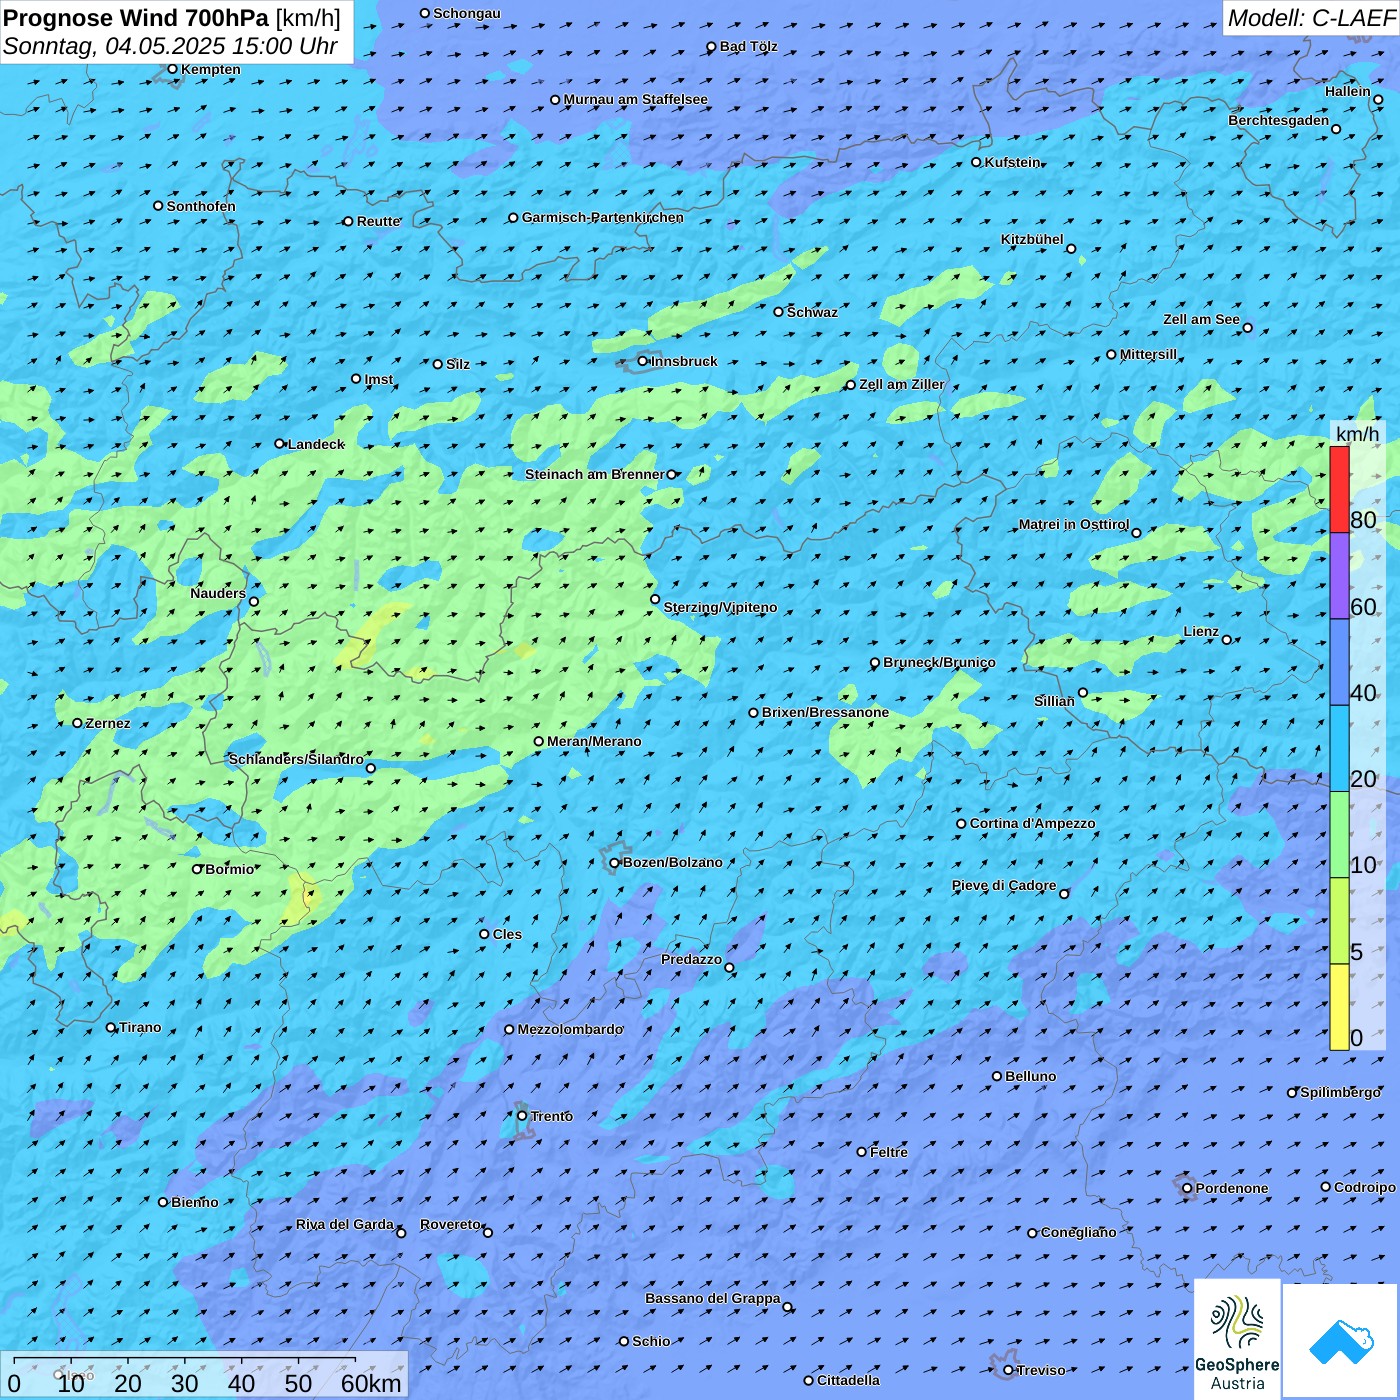Image resolution: width=1400 pixels, height=1400 pixels.
Task: Click the Bad Tölz city label
Action: (x=749, y=46)
